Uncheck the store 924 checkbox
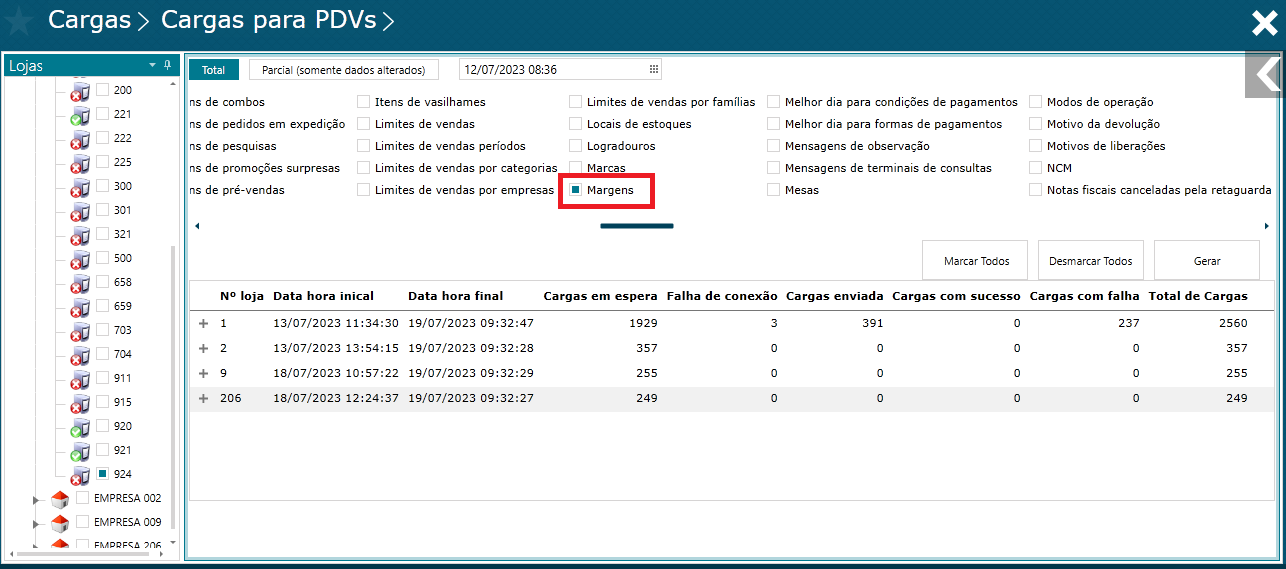The image size is (1286, 569). pyautogui.click(x=102, y=474)
